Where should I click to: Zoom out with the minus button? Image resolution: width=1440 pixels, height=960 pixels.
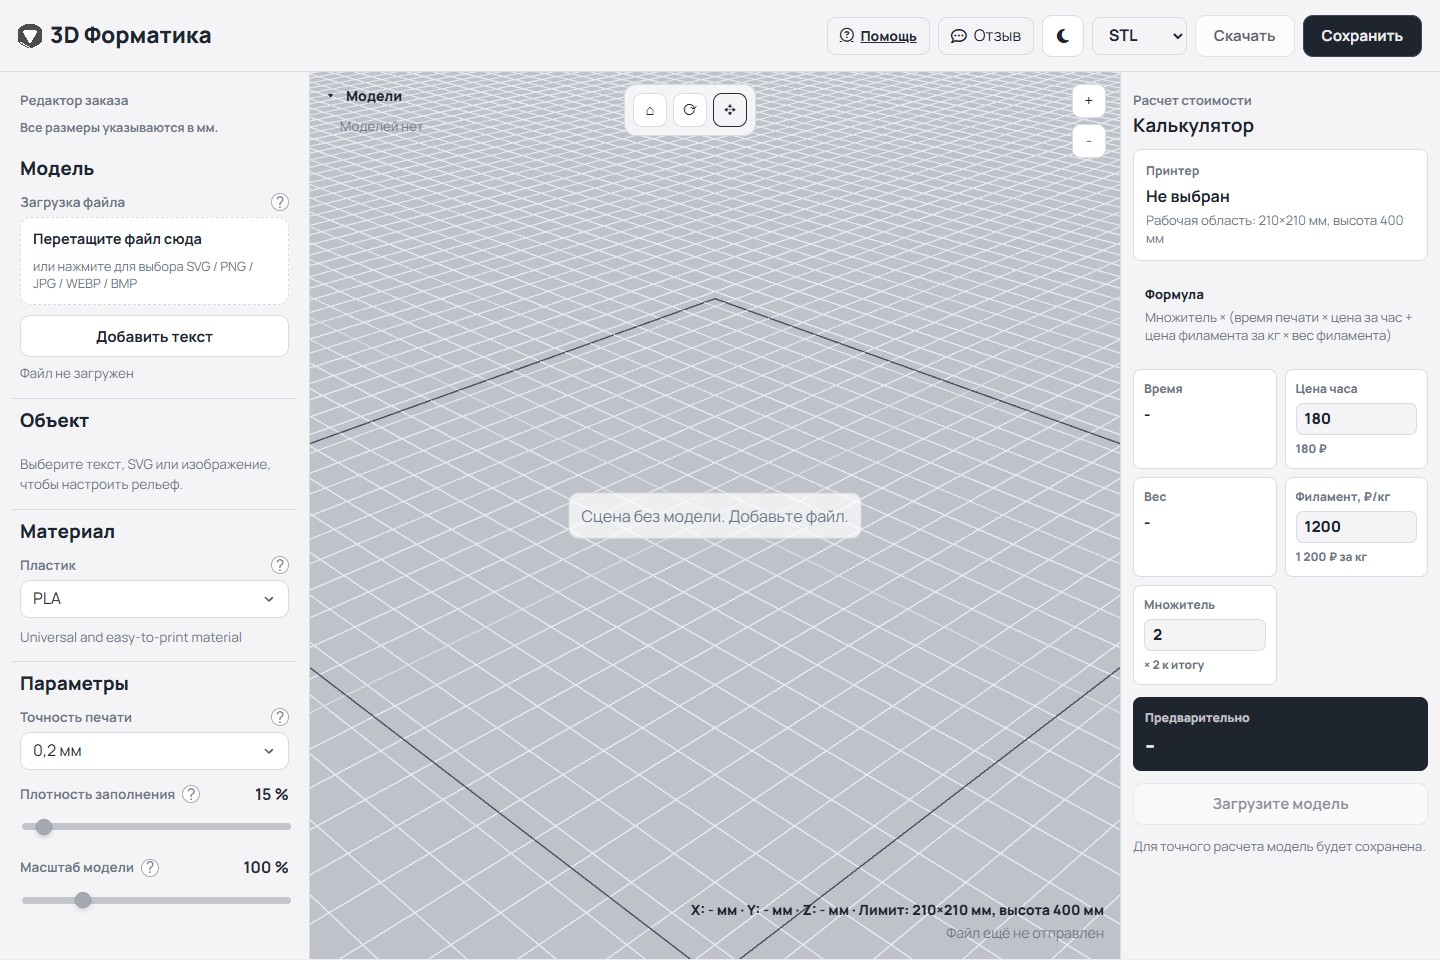1089,141
